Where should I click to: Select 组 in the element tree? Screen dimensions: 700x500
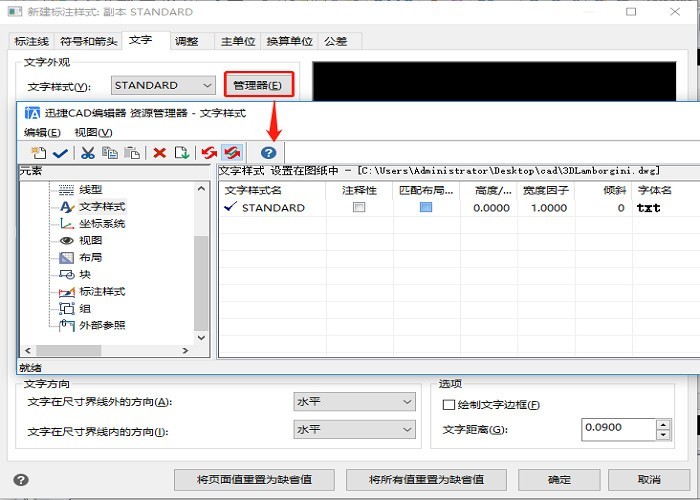(x=85, y=308)
